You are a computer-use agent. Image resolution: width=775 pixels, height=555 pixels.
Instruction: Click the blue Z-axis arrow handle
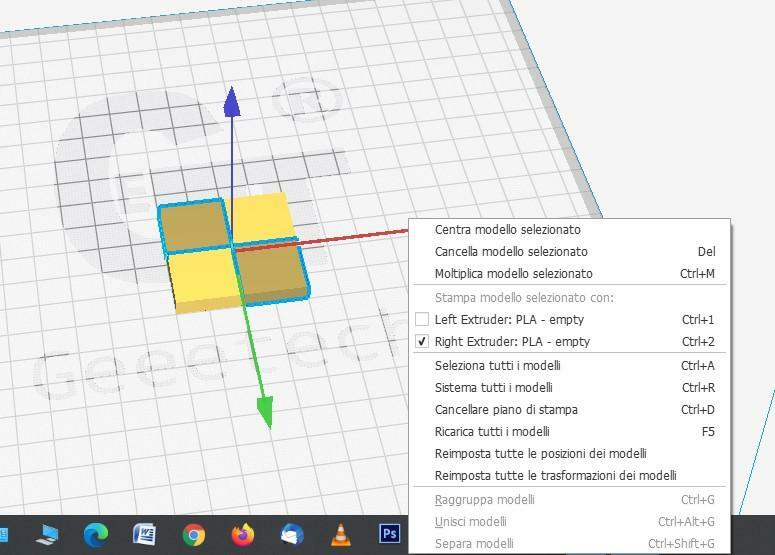pyautogui.click(x=232, y=101)
